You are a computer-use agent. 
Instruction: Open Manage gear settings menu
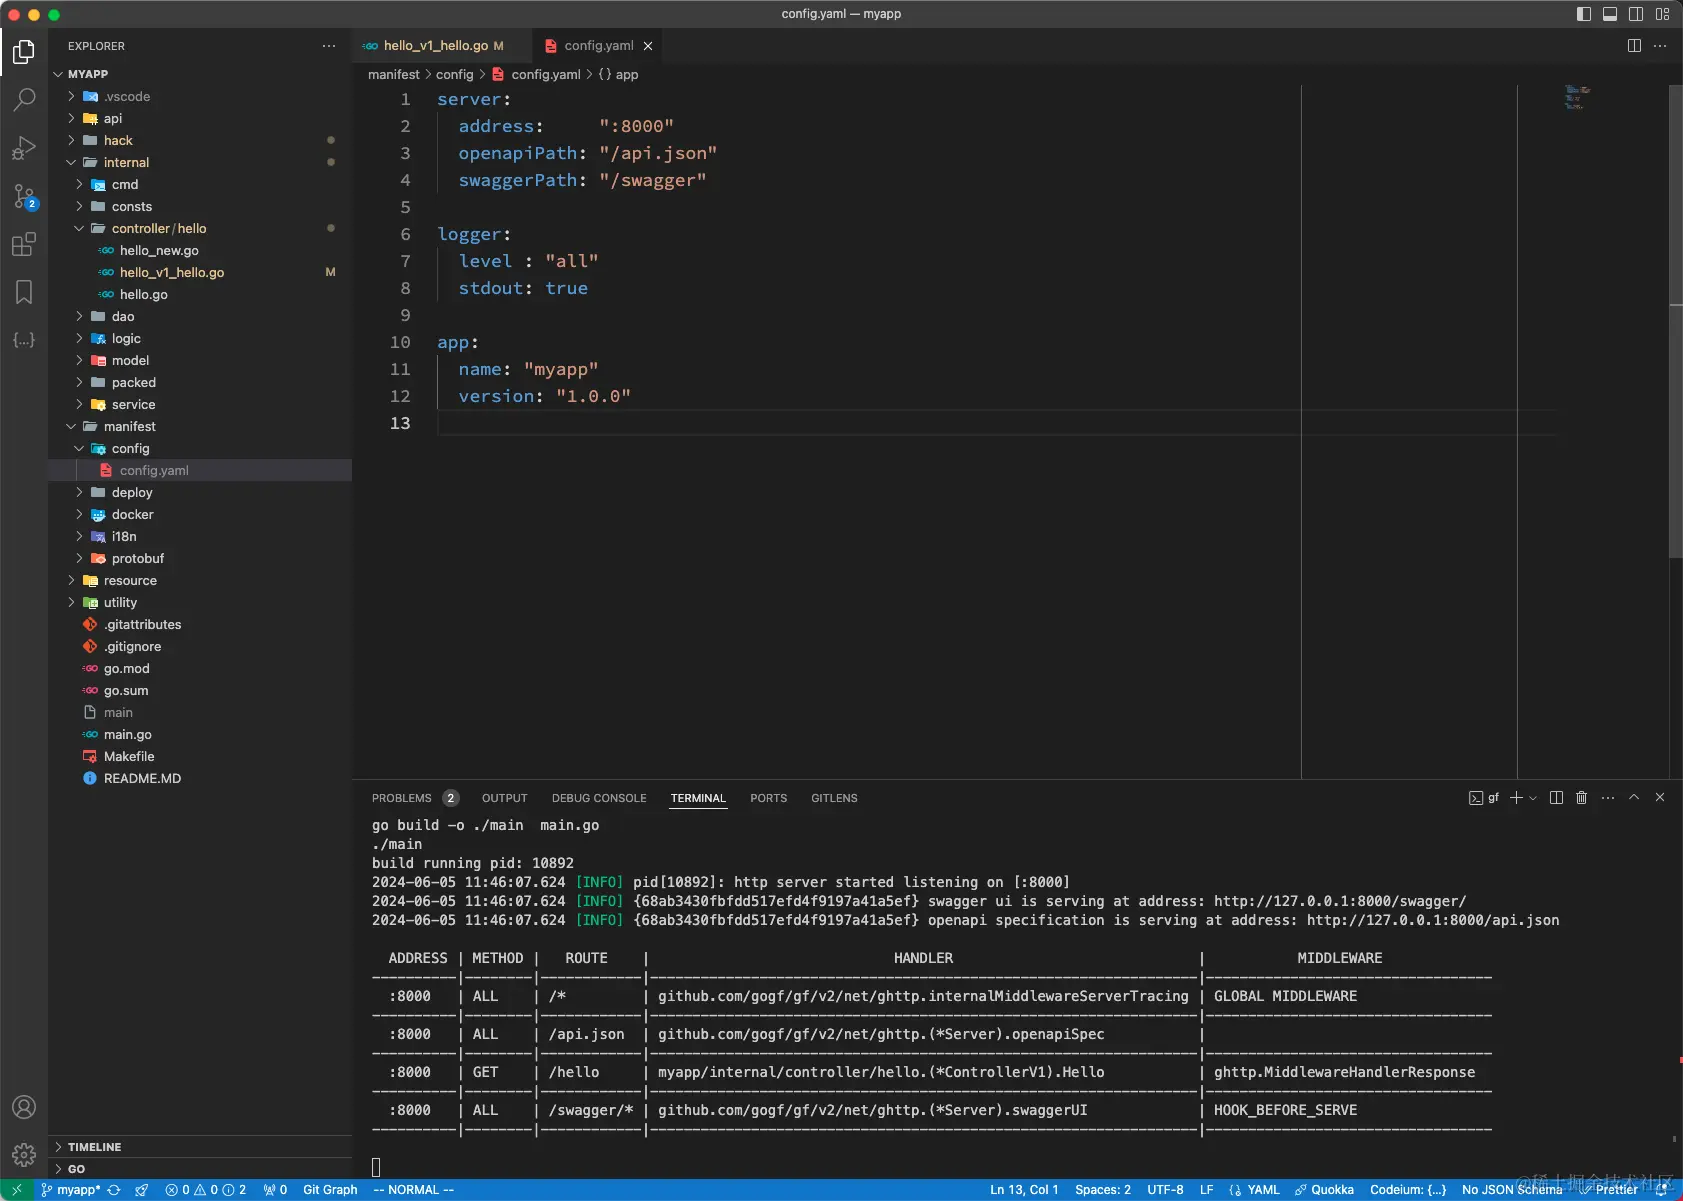24,1155
